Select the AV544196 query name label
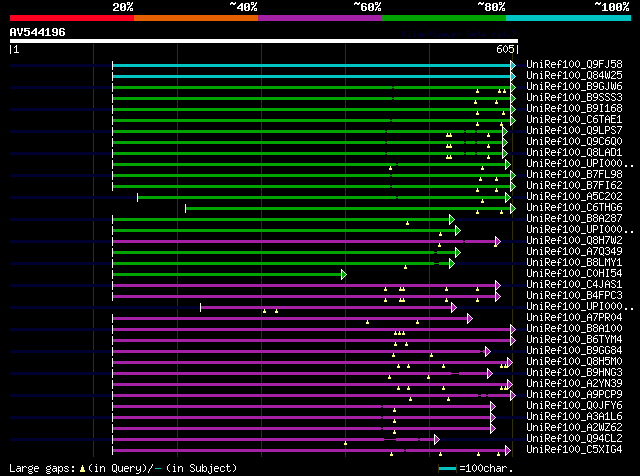640x476 pixels. coord(38,32)
